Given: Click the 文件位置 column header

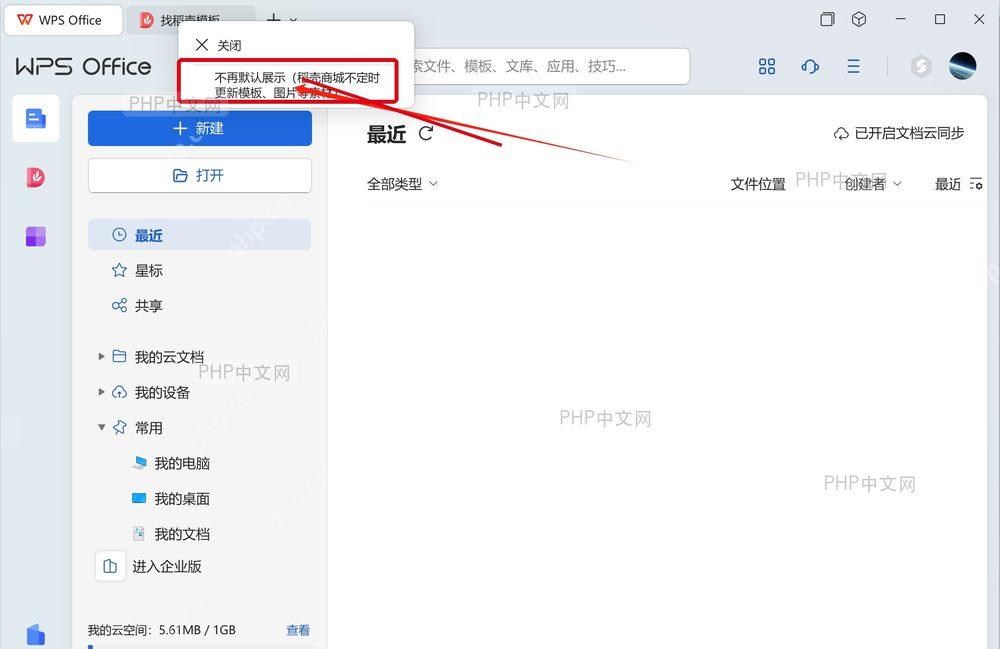Looking at the screenshot, I should 758,184.
